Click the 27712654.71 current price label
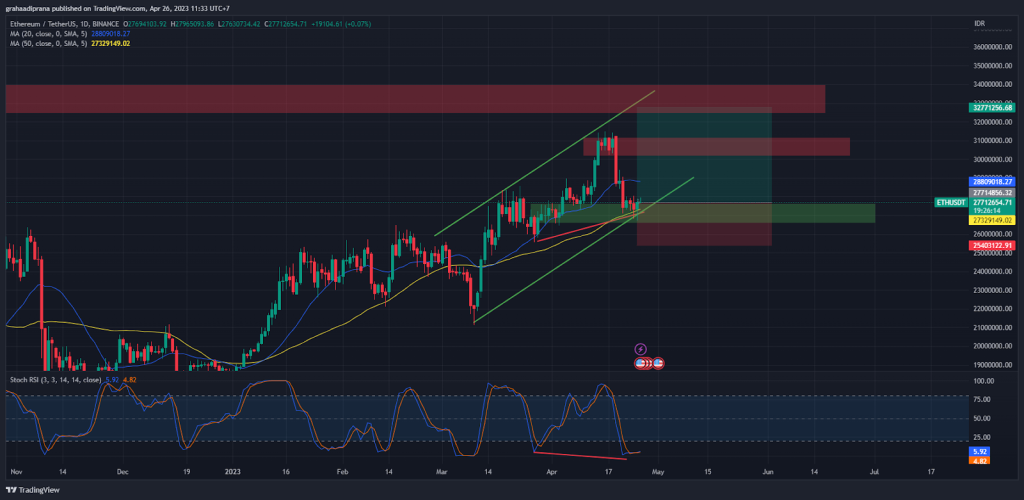This screenshot has height=500, width=1024. 991,202
